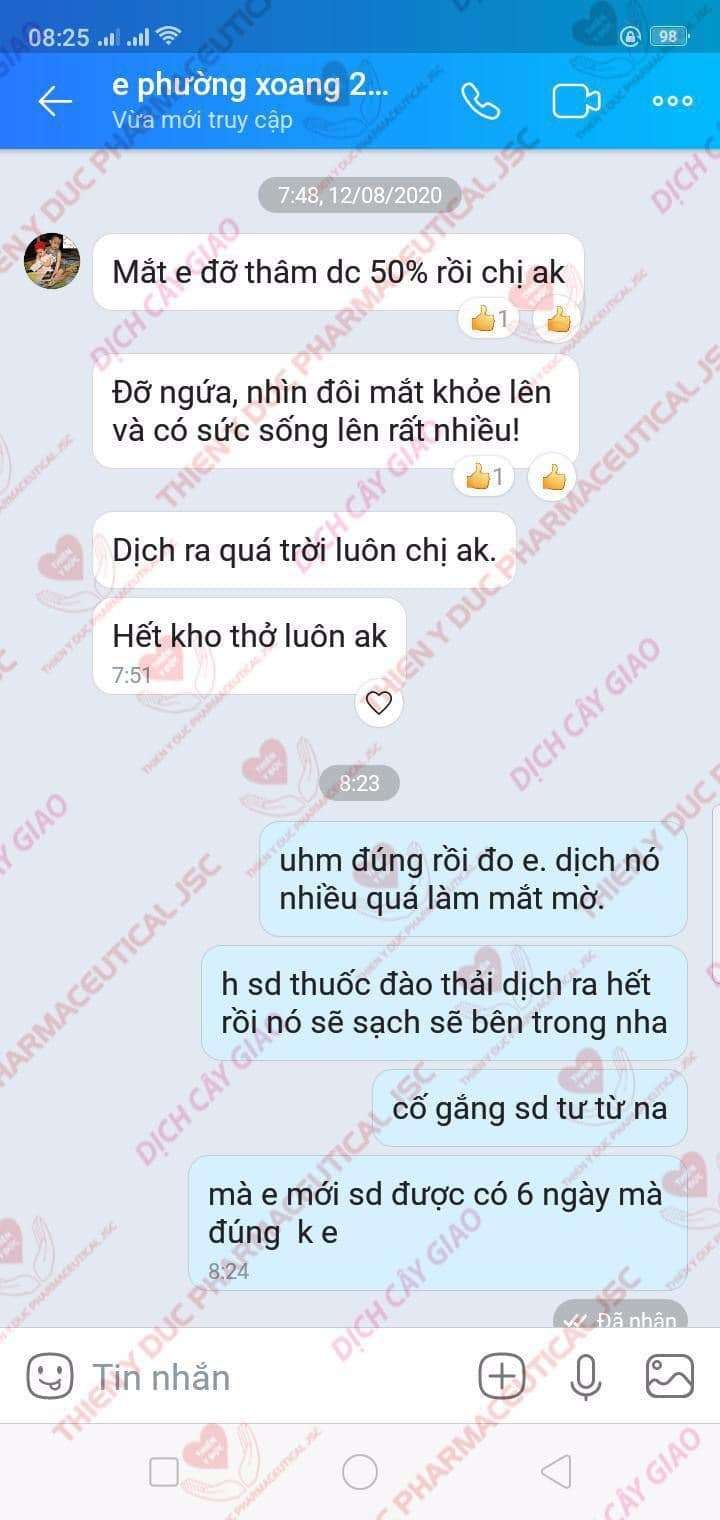
Task: Select the 'Dịch ra quá trời luôn' message bubble
Action: click(x=304, y=551)
